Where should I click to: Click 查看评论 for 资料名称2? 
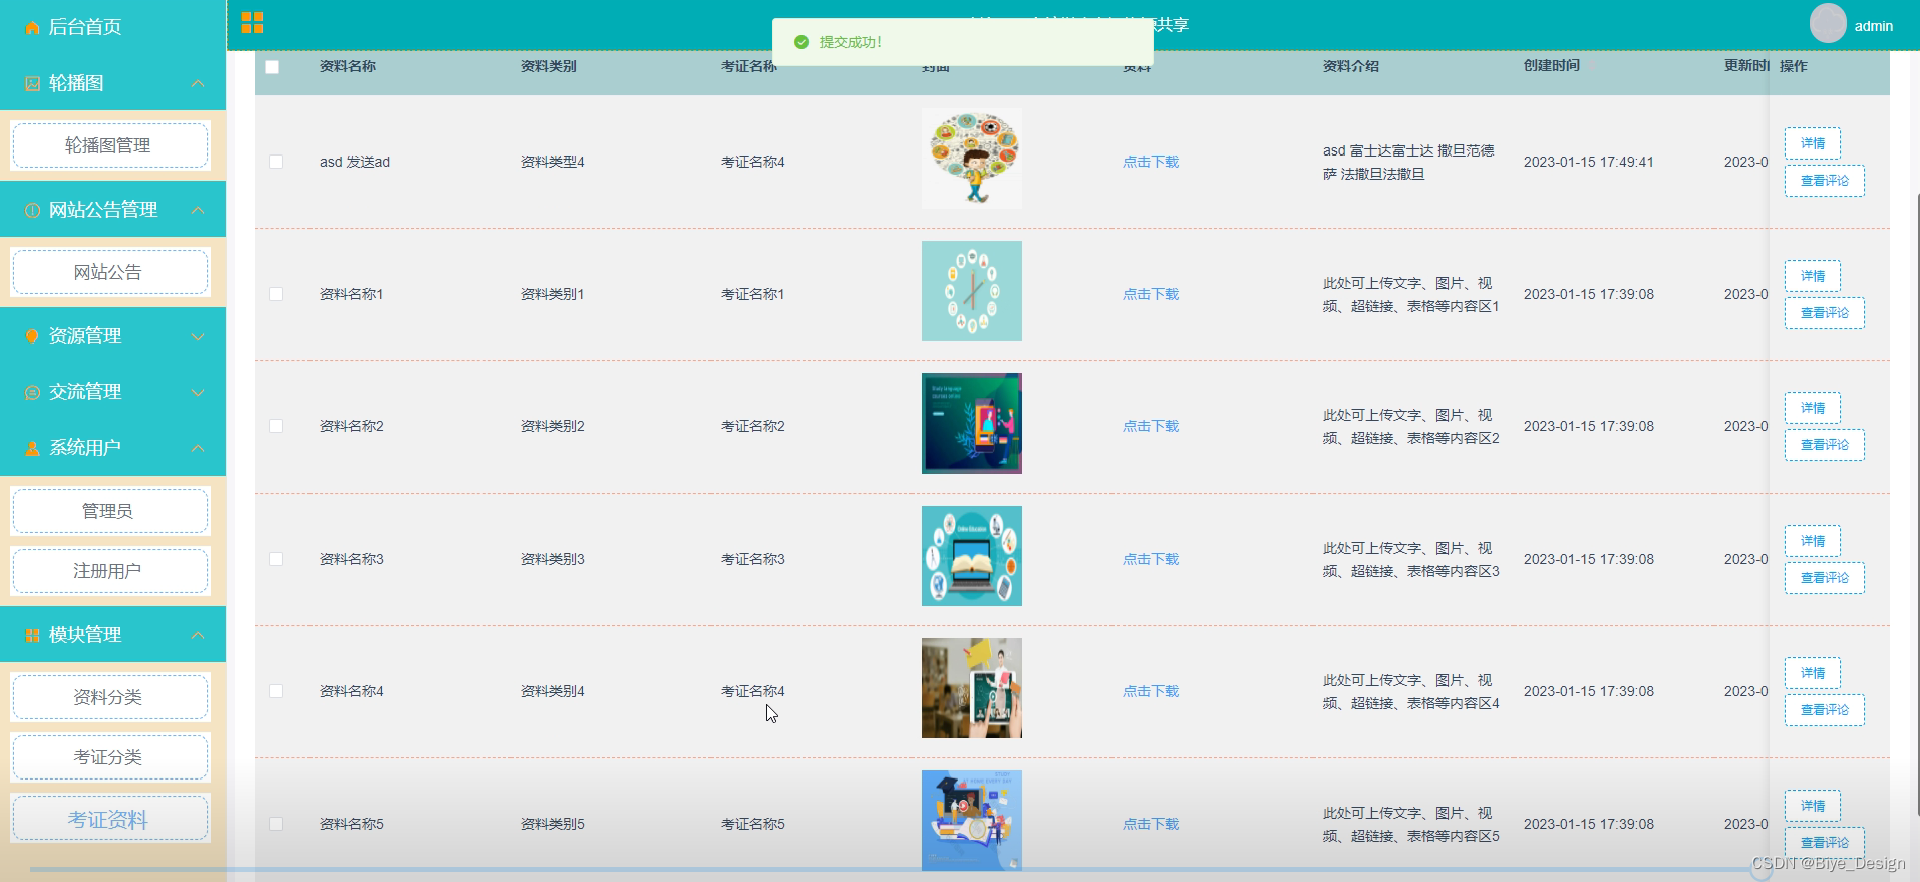[1824, 445]
